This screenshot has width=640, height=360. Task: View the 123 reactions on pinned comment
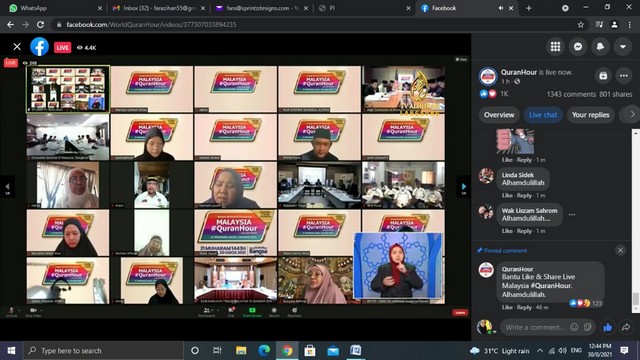click(x=586, y=303)
